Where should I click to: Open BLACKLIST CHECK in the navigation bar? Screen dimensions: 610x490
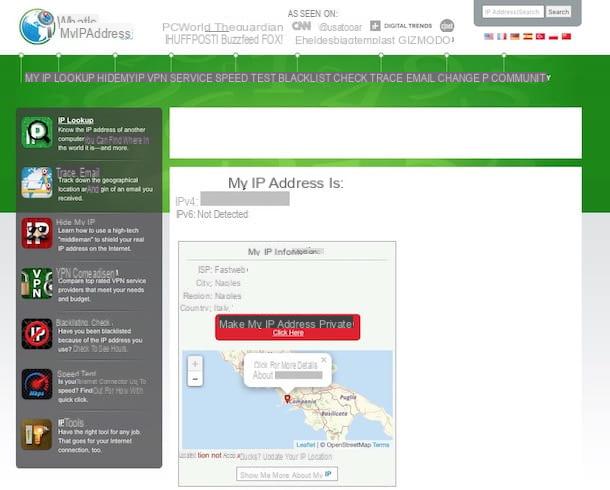tap(323, 78)
